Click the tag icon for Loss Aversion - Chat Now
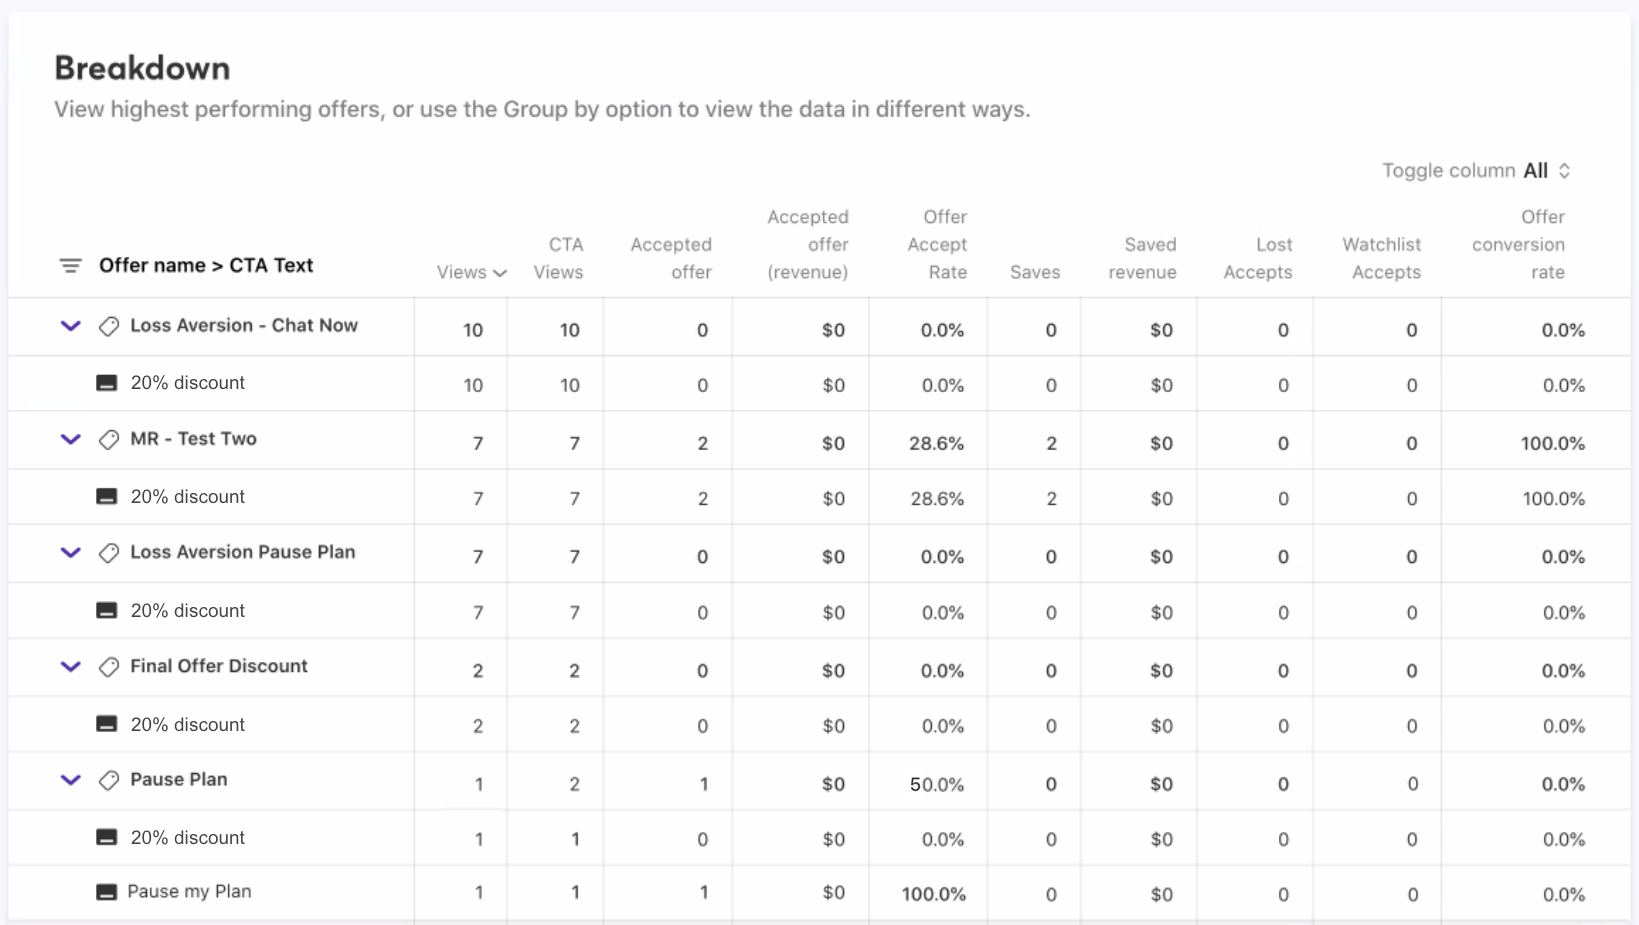1639x925 pixels. 109,326
